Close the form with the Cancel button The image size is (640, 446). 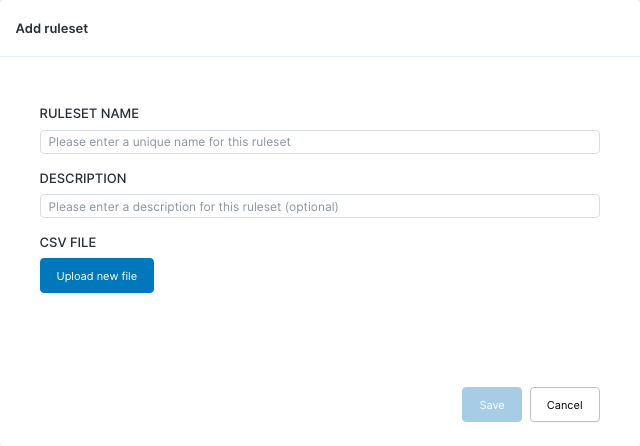(x=564, y=405)
